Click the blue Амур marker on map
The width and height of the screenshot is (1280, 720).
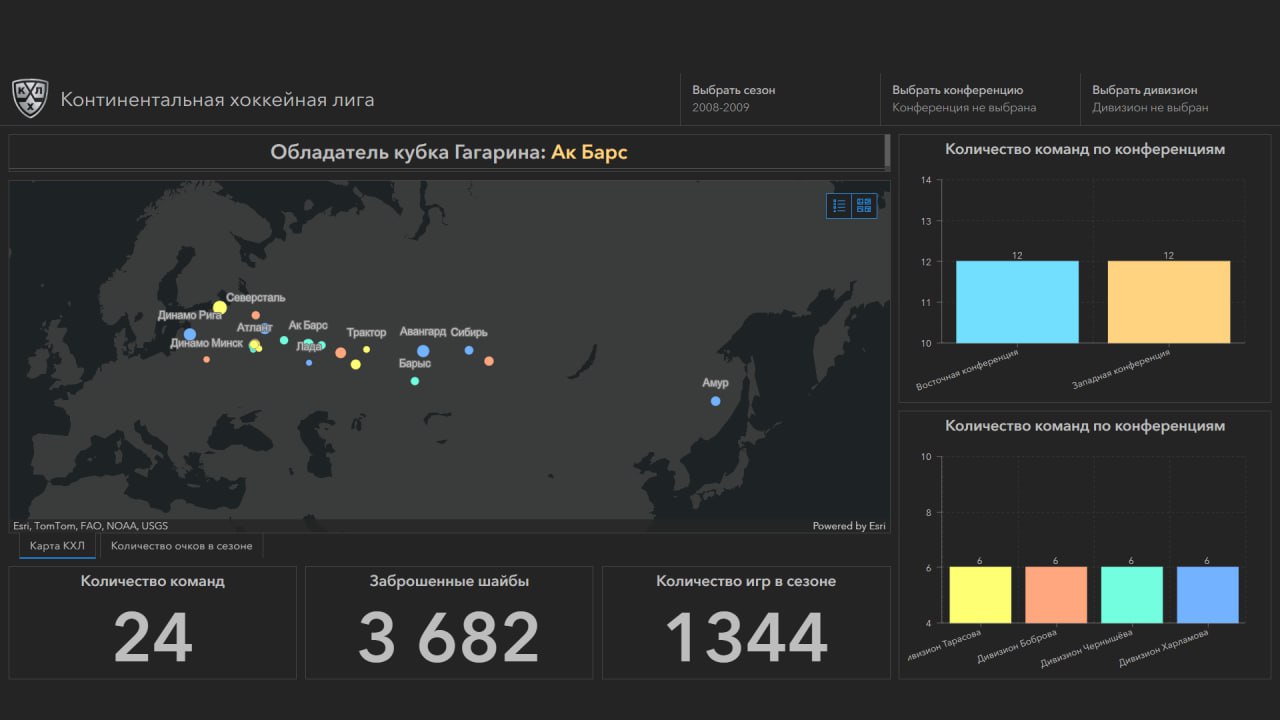tap(715, 401)
